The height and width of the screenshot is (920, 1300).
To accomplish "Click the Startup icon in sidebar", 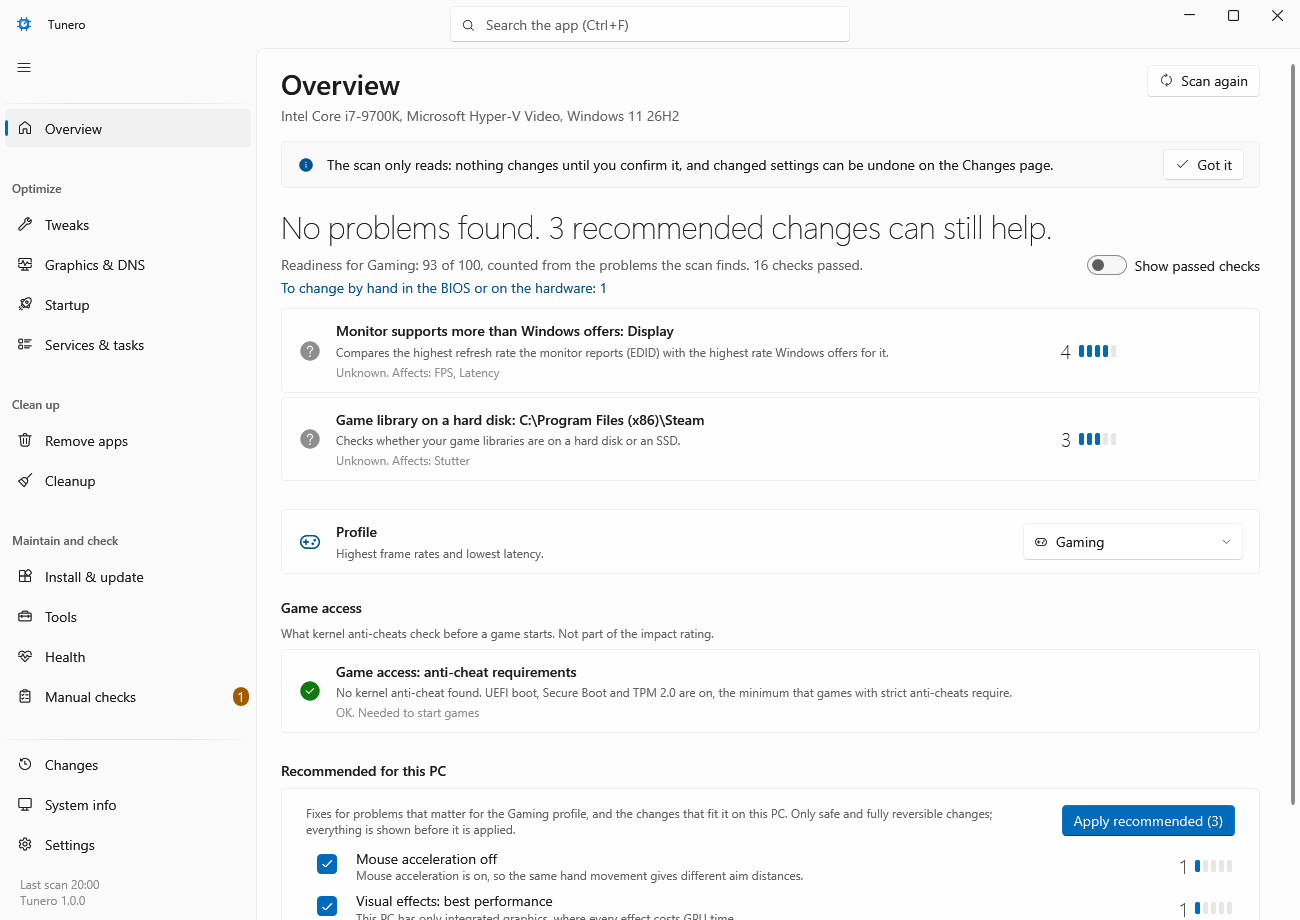I will tap(25, 305).
